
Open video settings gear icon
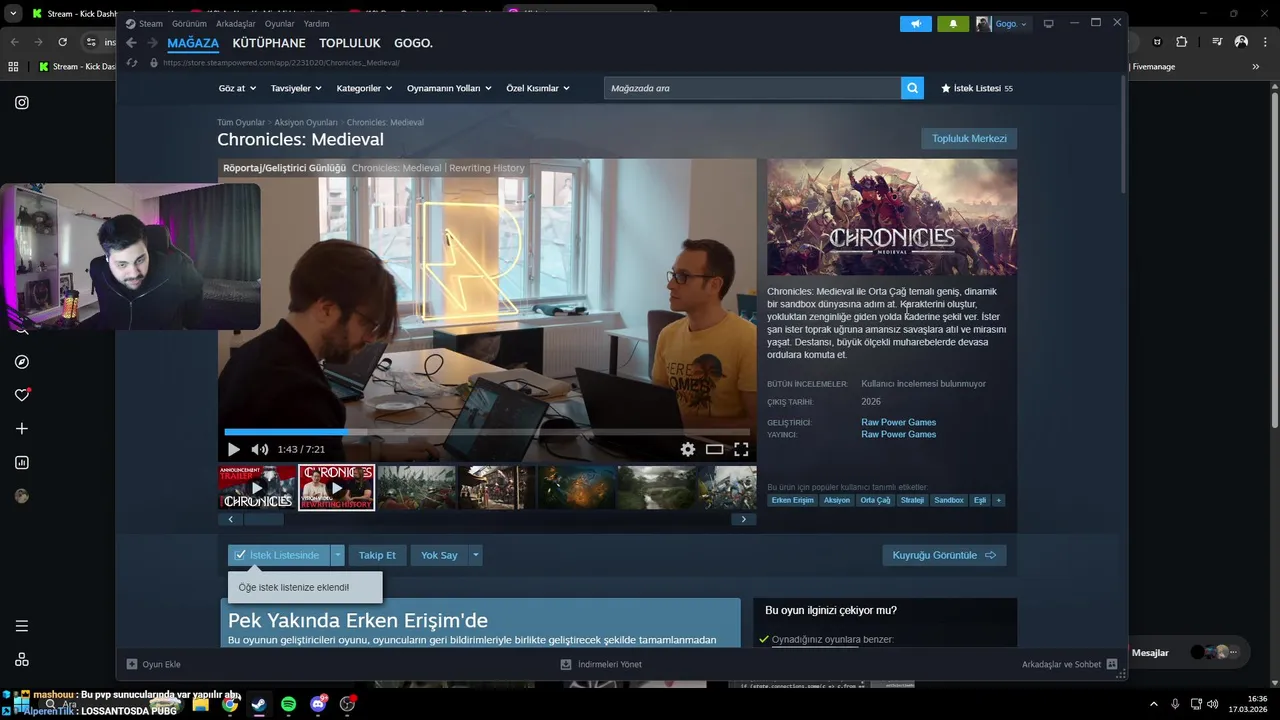[x=688, y=450]
